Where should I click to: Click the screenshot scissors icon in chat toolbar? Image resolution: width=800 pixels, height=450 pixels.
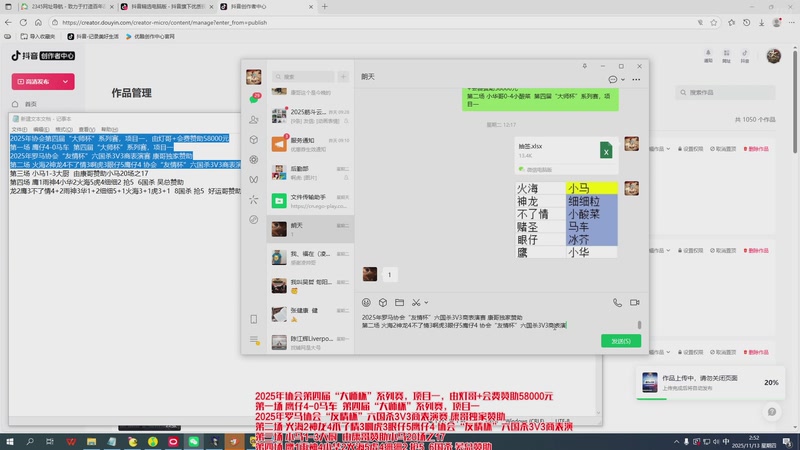416,303
